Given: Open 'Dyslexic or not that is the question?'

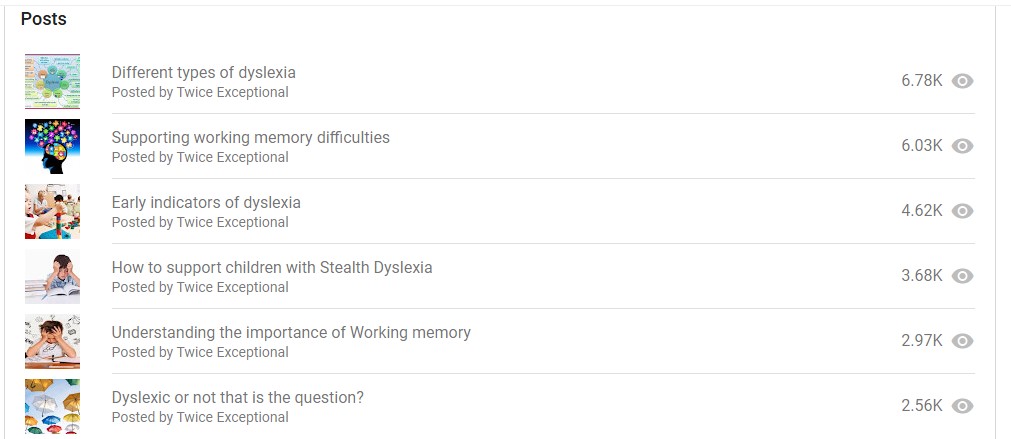Looking at the screenshot, I should pos(237,397).
